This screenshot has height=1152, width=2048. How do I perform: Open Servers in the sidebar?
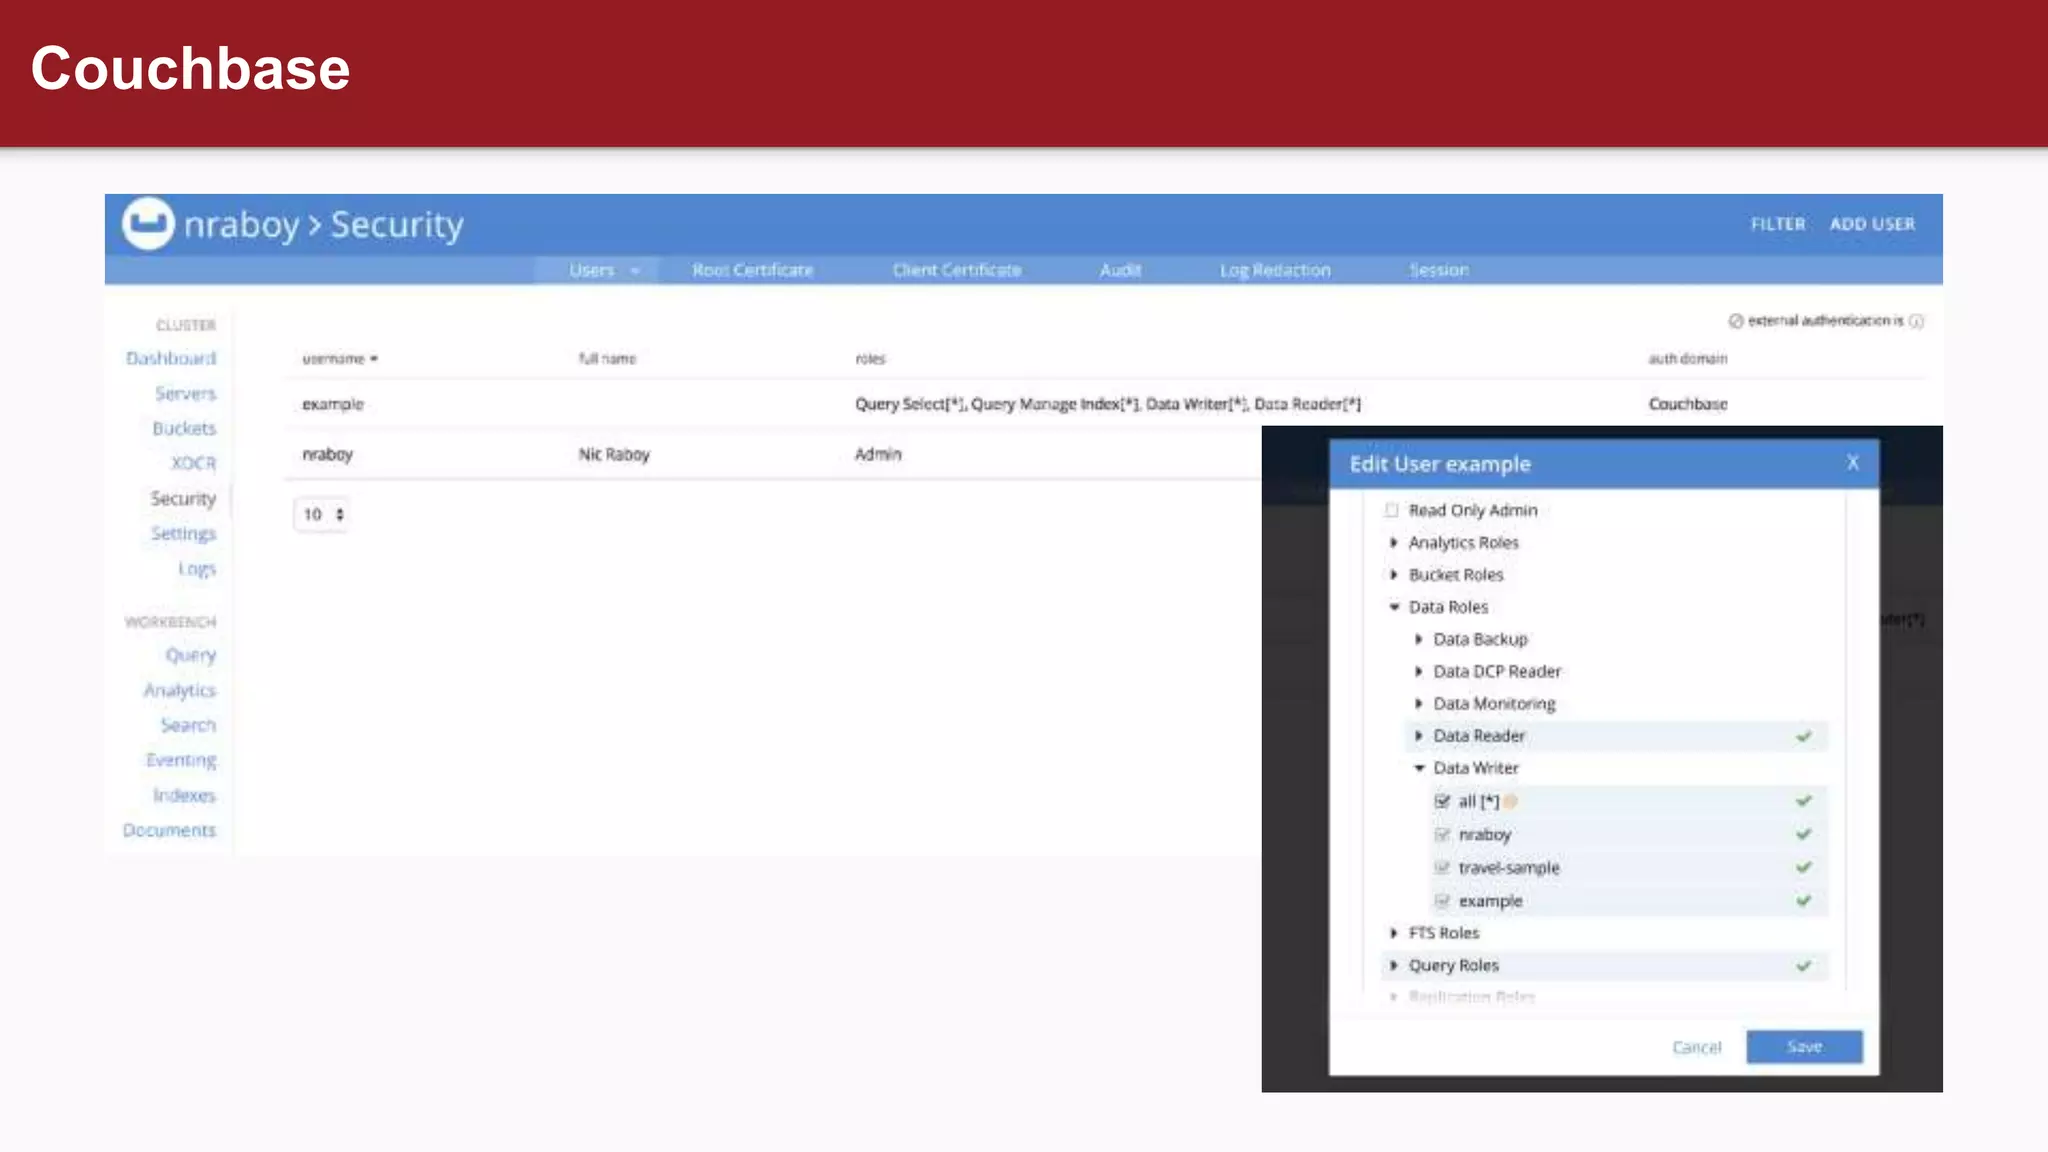click(x=185, y=393)
